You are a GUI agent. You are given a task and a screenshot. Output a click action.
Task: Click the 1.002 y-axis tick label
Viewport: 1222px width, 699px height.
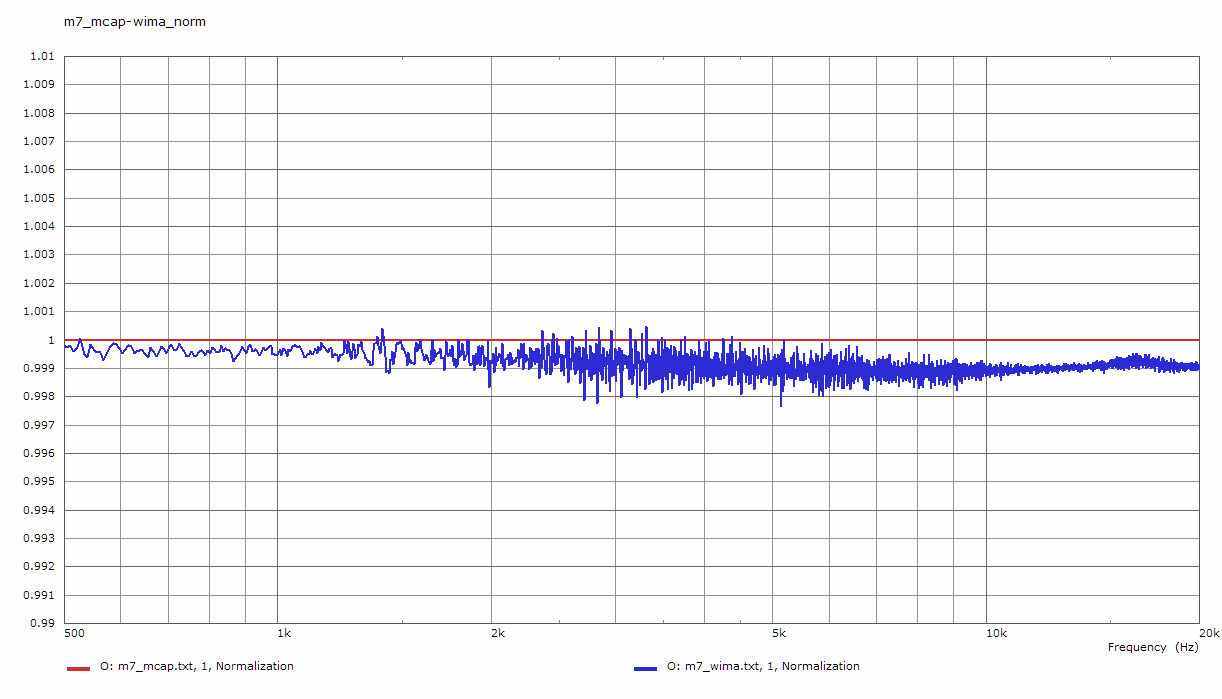pyautogui.click(x=38, y=283)
